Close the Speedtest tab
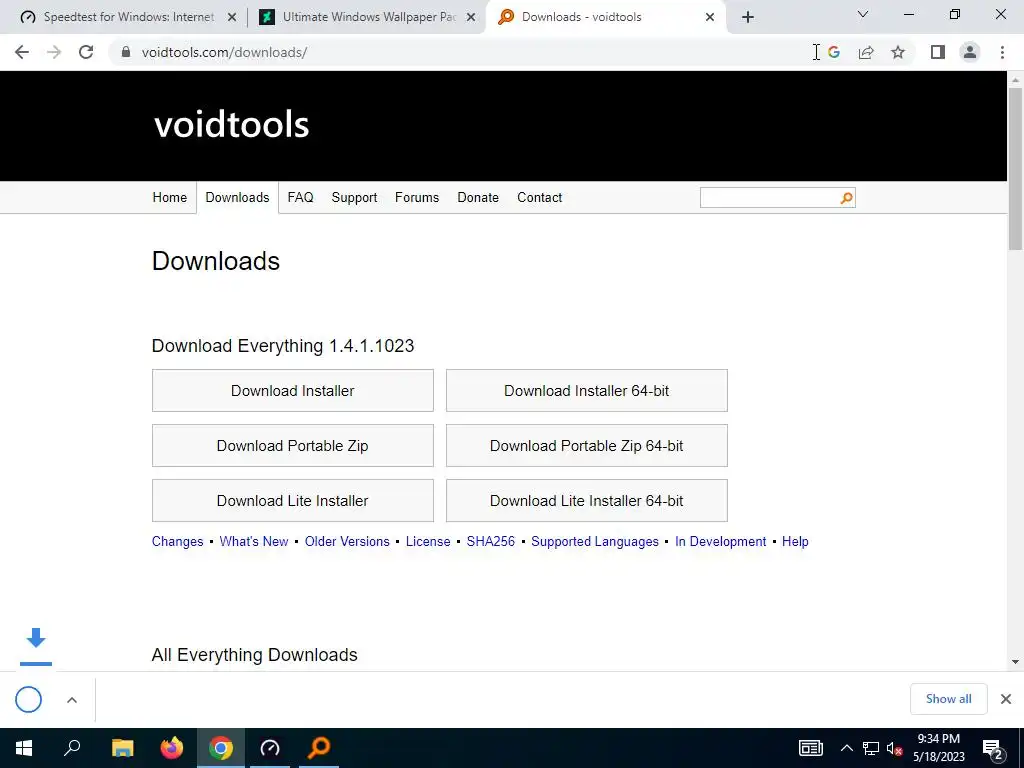Screen dimensions: 1024x768 (x=232, y=17)
